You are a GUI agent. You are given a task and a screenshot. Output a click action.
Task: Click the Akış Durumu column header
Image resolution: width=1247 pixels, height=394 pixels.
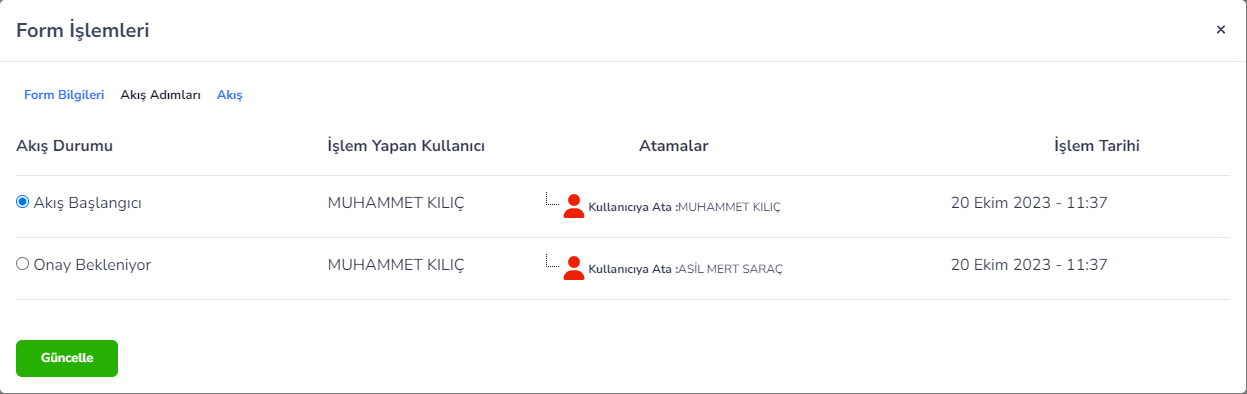[64, 146]
